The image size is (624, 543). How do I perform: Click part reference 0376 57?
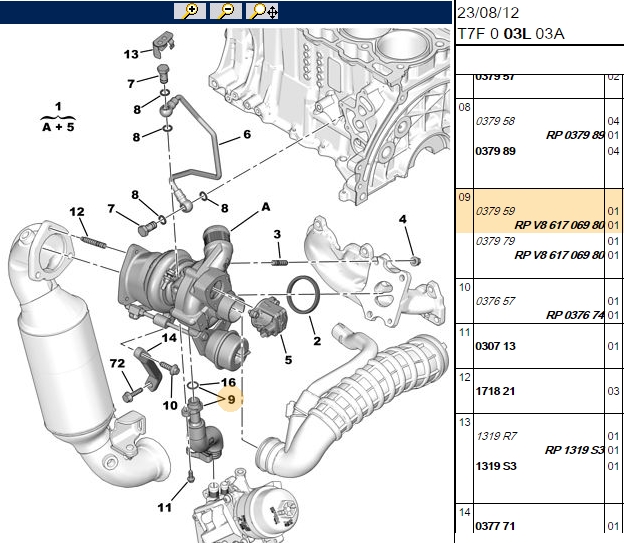click(495, 301)
